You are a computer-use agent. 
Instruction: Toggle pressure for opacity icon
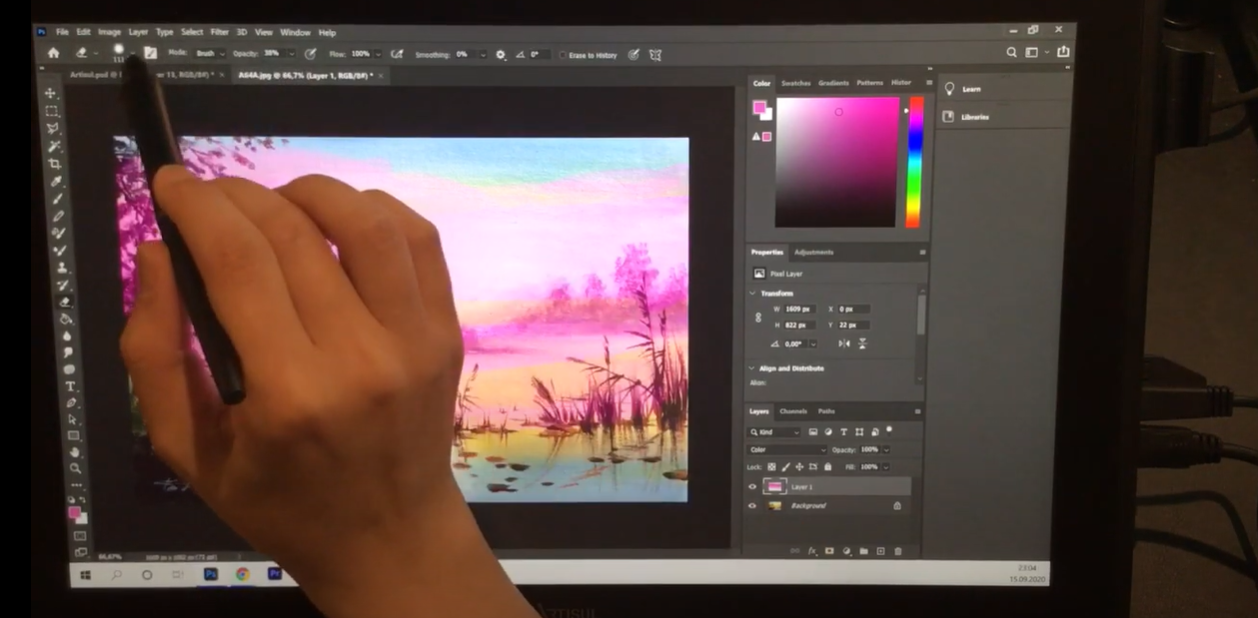[310, 54]
